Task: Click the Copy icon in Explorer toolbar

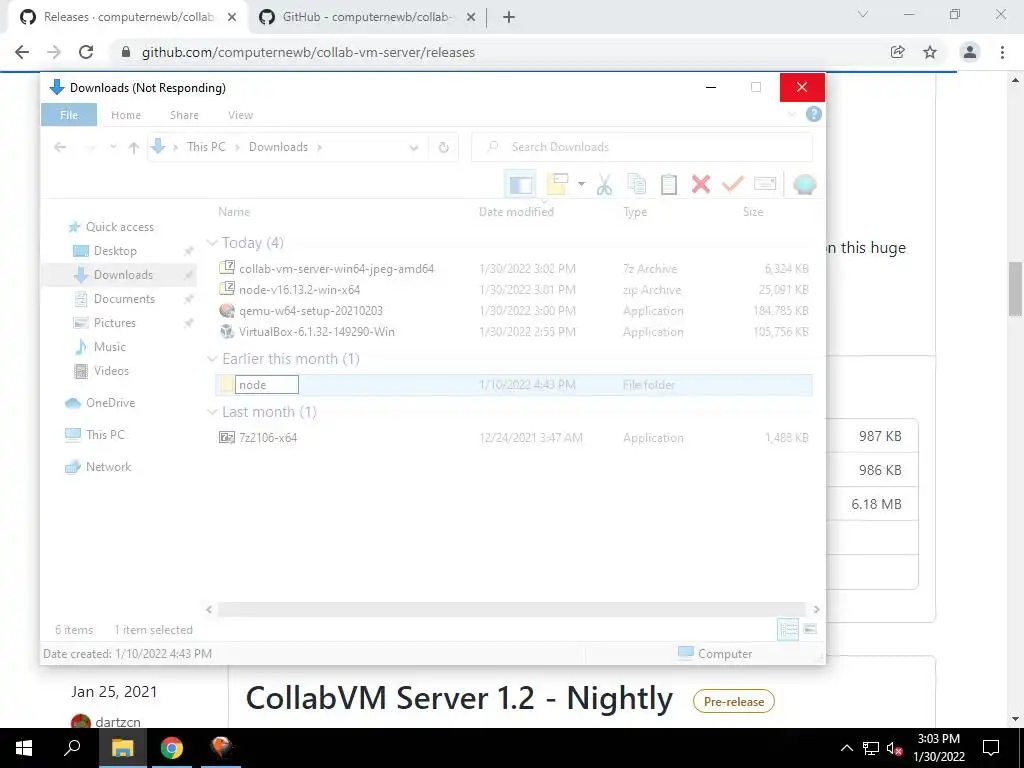Action: coord(637,185)
